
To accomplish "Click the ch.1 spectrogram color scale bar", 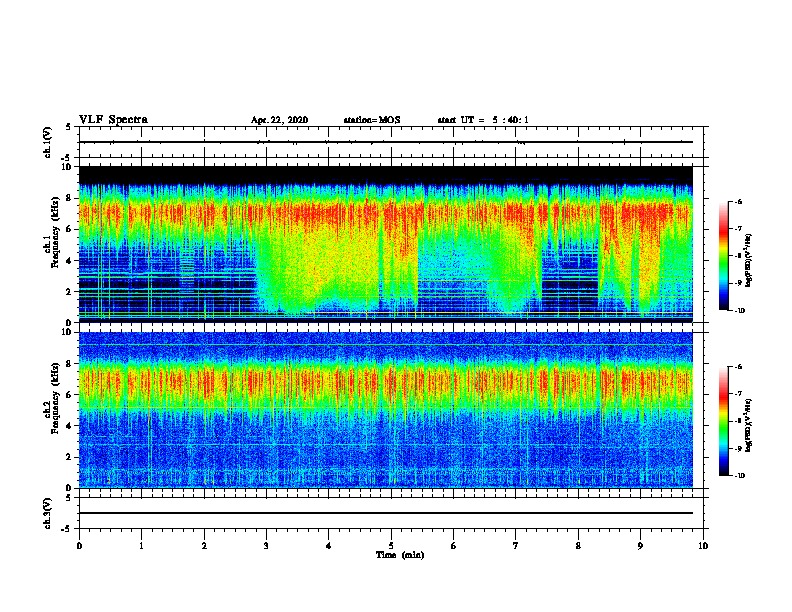I will 723,256.
